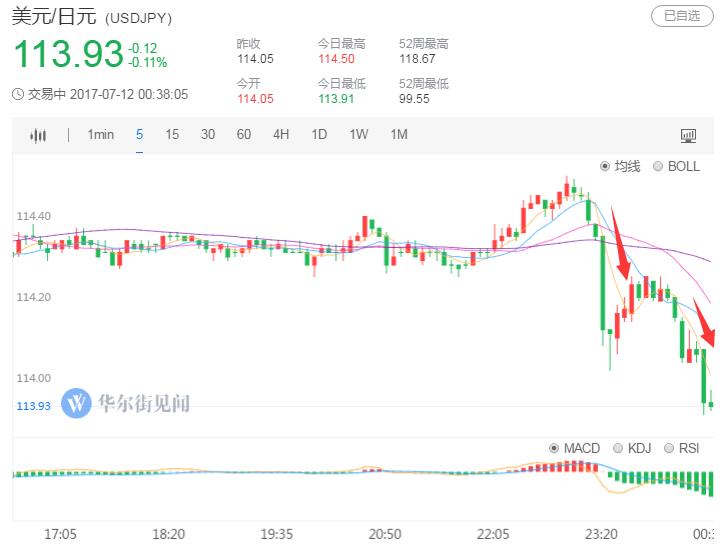Screen dimensions: 724x552
Task: Click the 114.20 price axis label
Action: pos(34,297)
